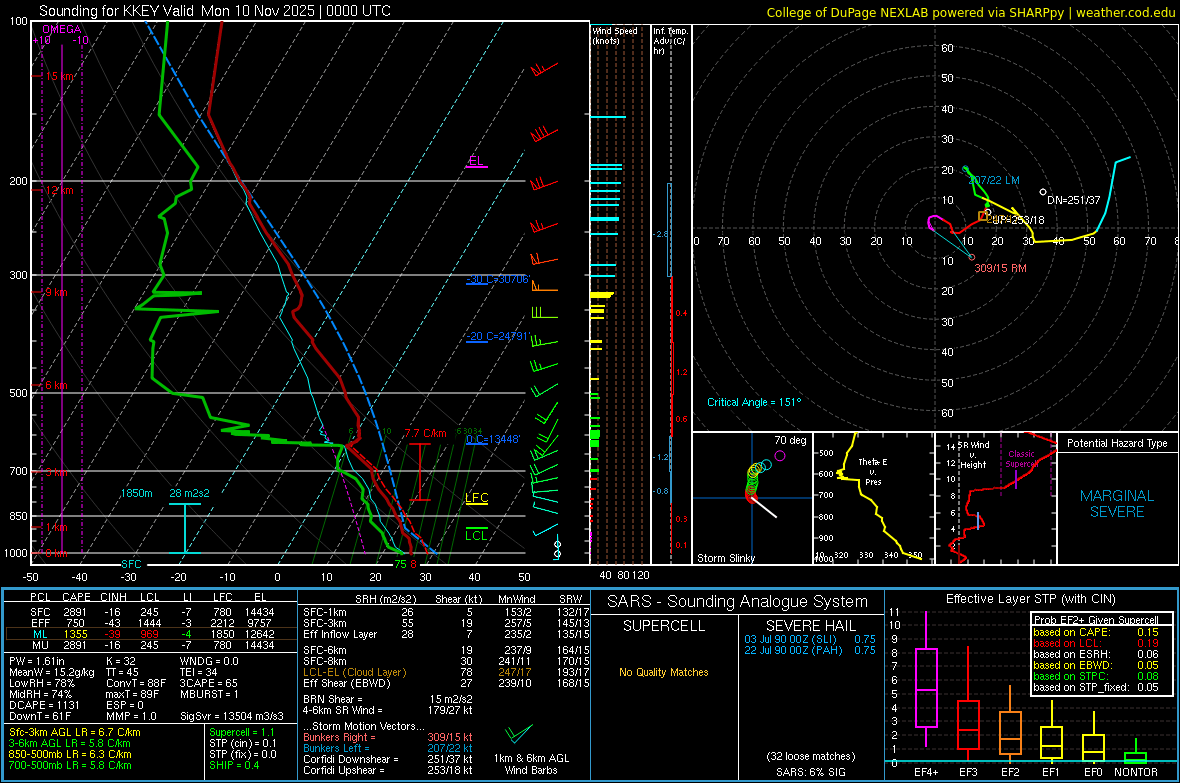Click the -30 C=30706' height label
1180x783 pixels.
click(x=498, y=279)
